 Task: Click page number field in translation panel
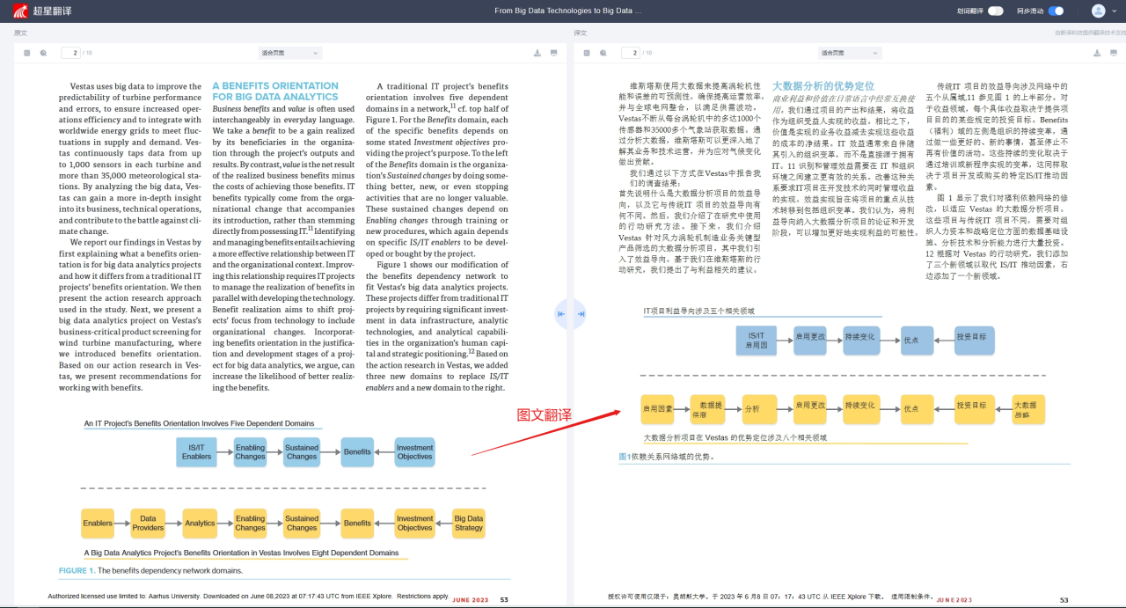(633, 52)
